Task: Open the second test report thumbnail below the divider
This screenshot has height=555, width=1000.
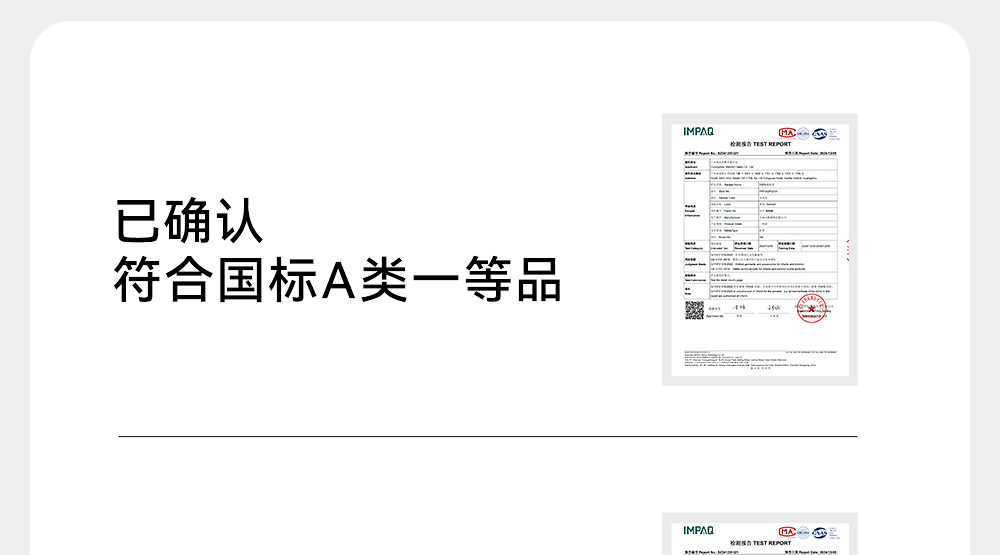Action: pos(760,534)
